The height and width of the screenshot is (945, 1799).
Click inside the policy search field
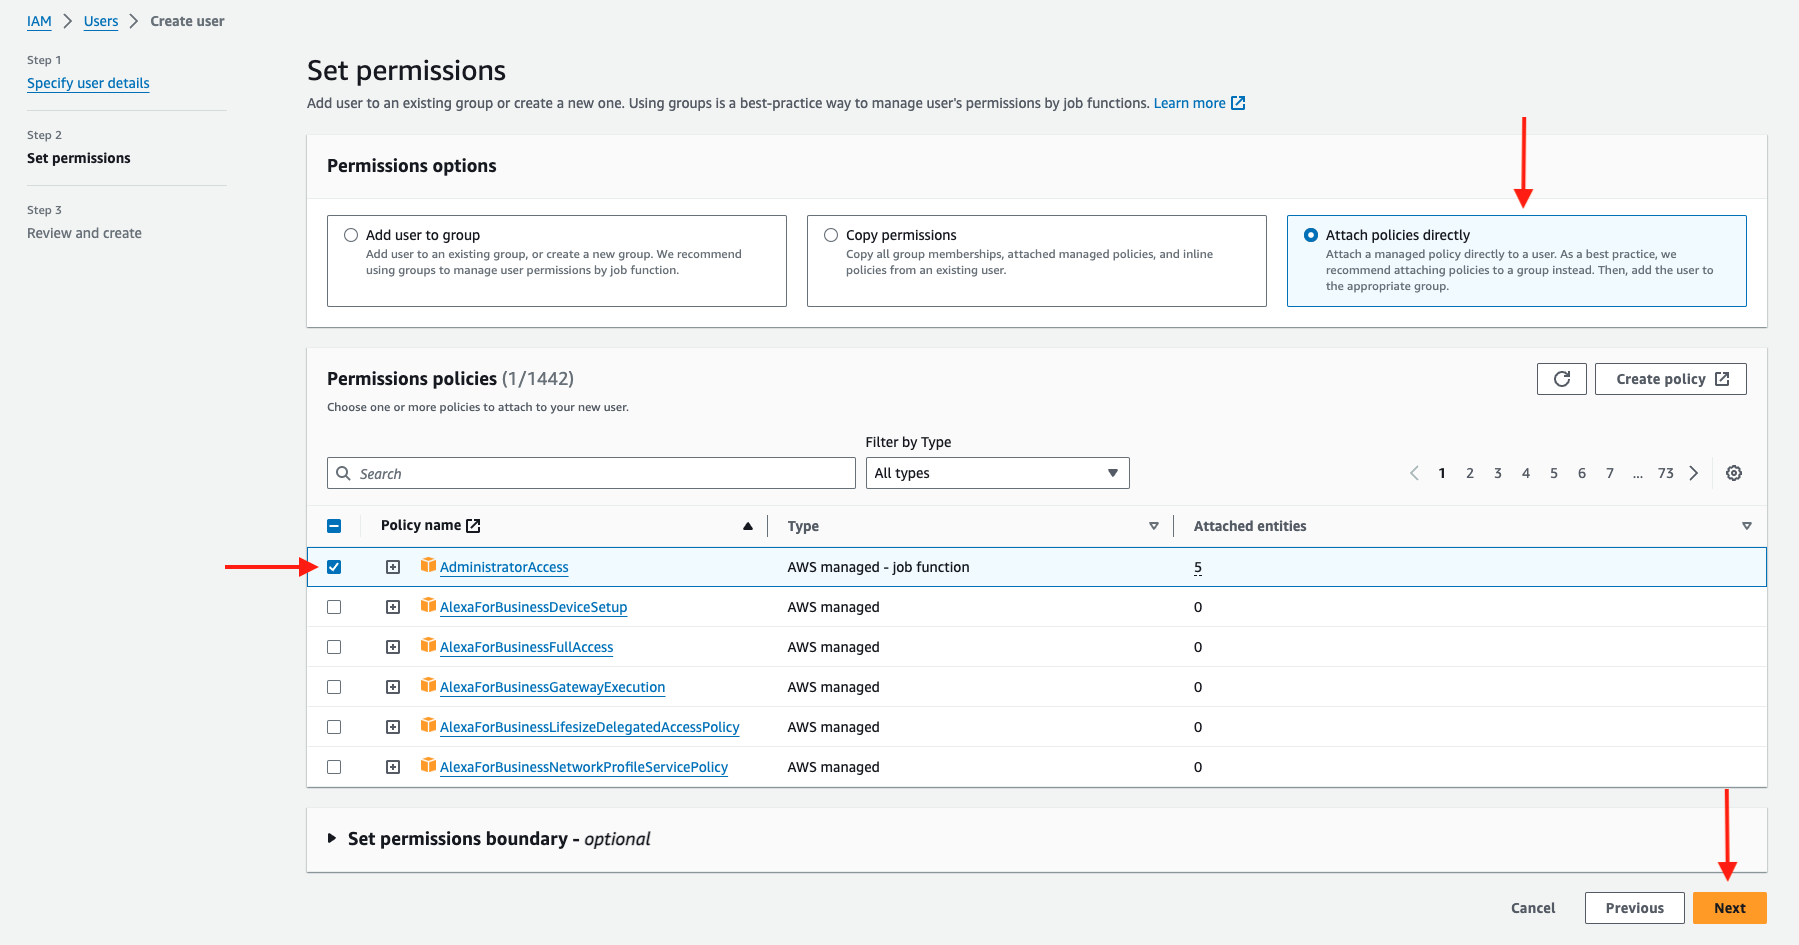[x=590, y=472]
